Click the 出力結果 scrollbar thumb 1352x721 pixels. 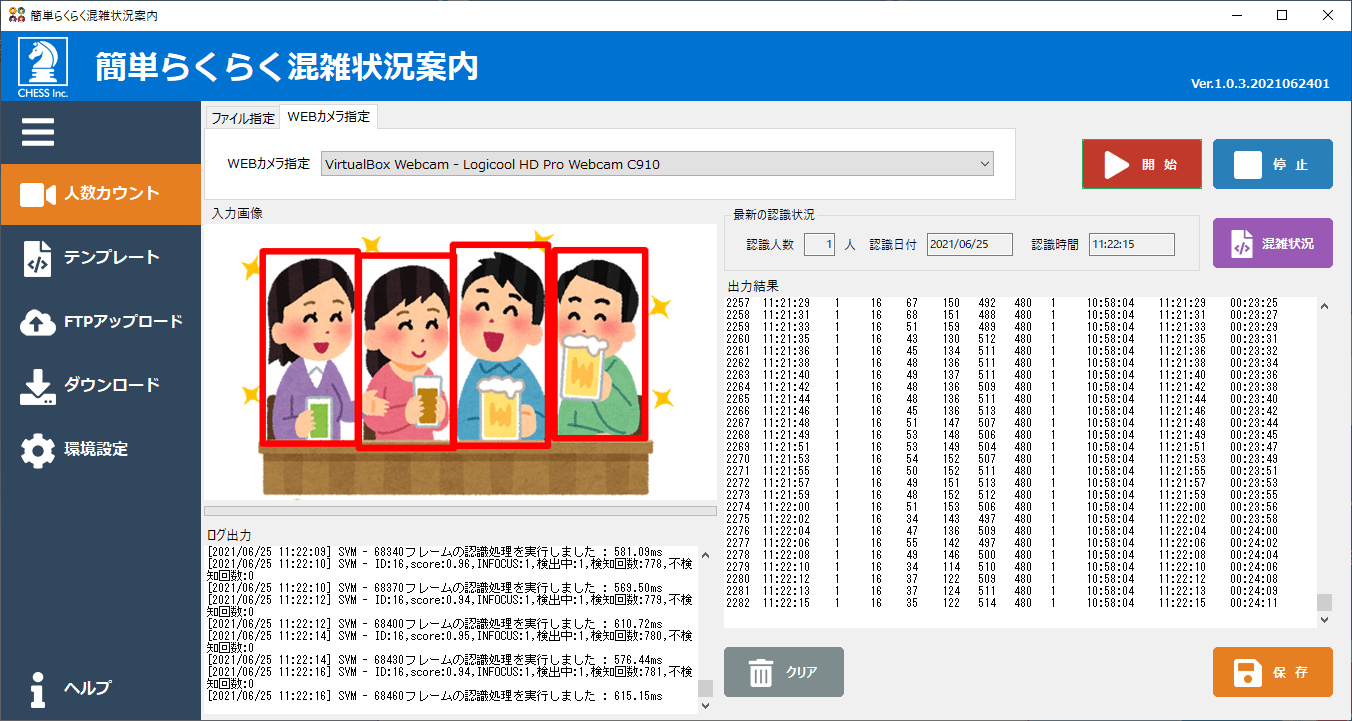[x=1325, y=602]
